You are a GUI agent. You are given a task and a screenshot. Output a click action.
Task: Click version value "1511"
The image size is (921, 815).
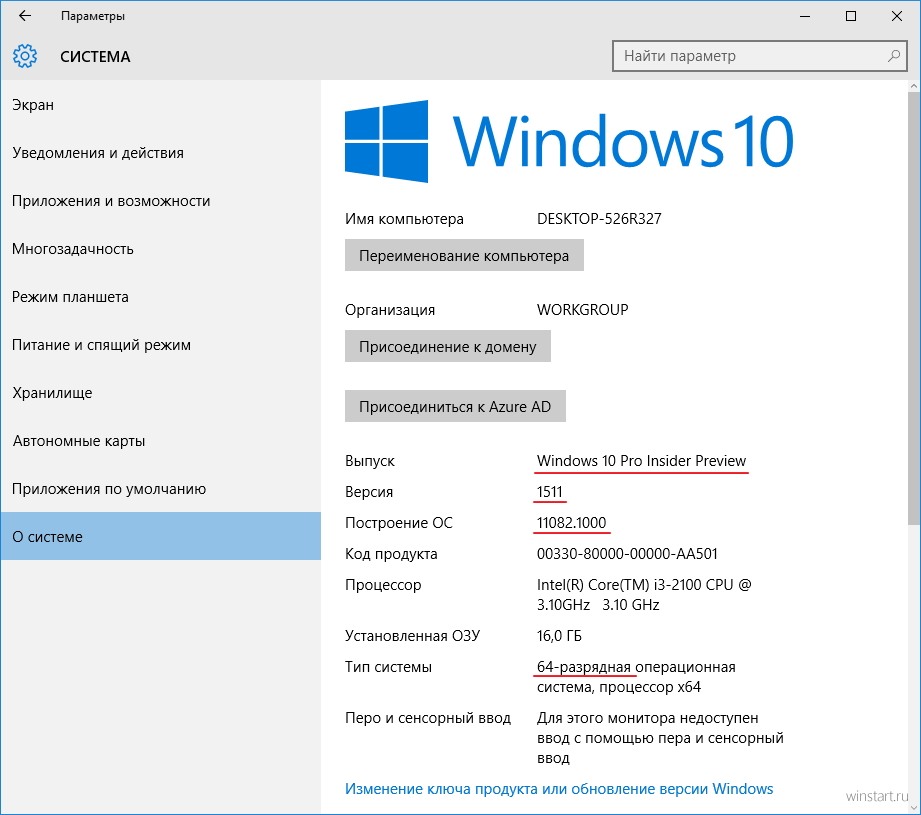pos(550,491)
